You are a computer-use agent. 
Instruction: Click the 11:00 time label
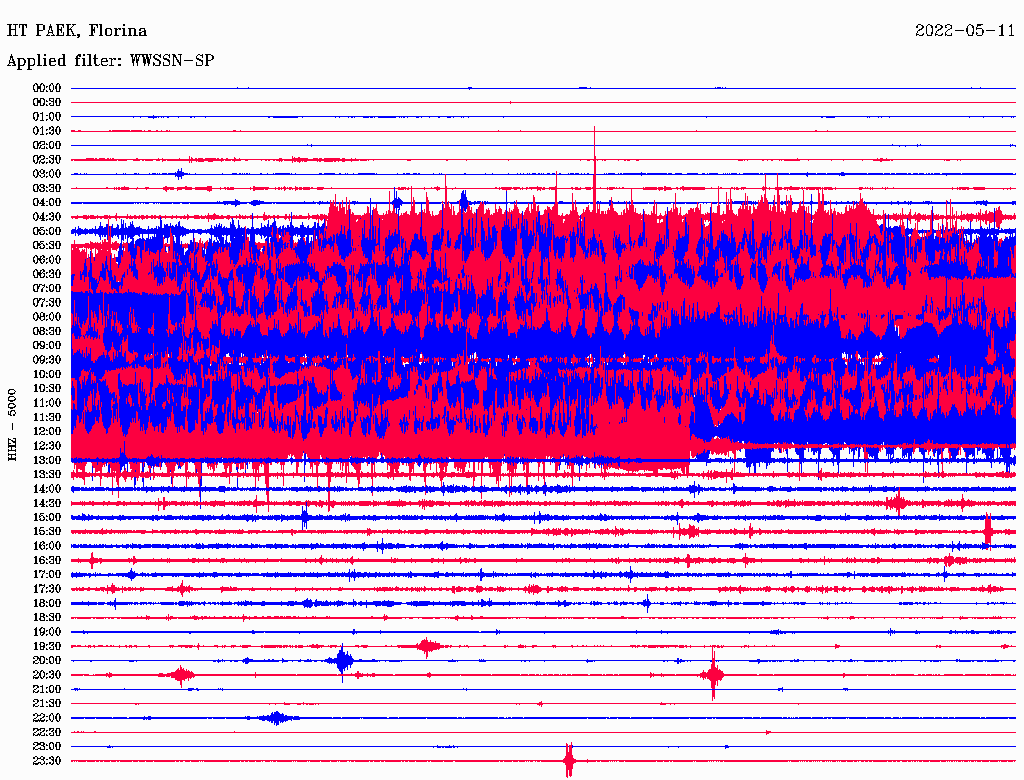(x=47, y=403)
